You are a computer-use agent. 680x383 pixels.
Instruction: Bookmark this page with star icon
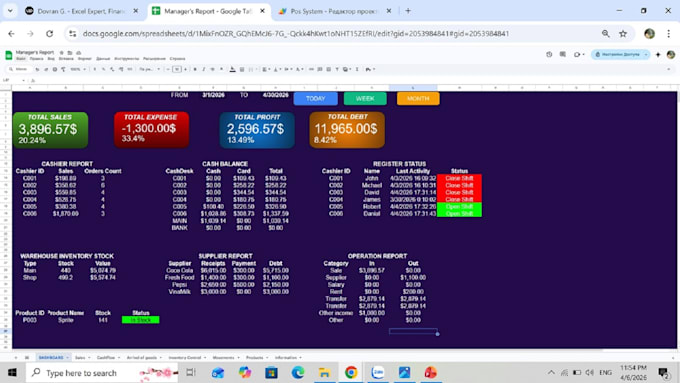pyautogui.click(x=623, y=33)
